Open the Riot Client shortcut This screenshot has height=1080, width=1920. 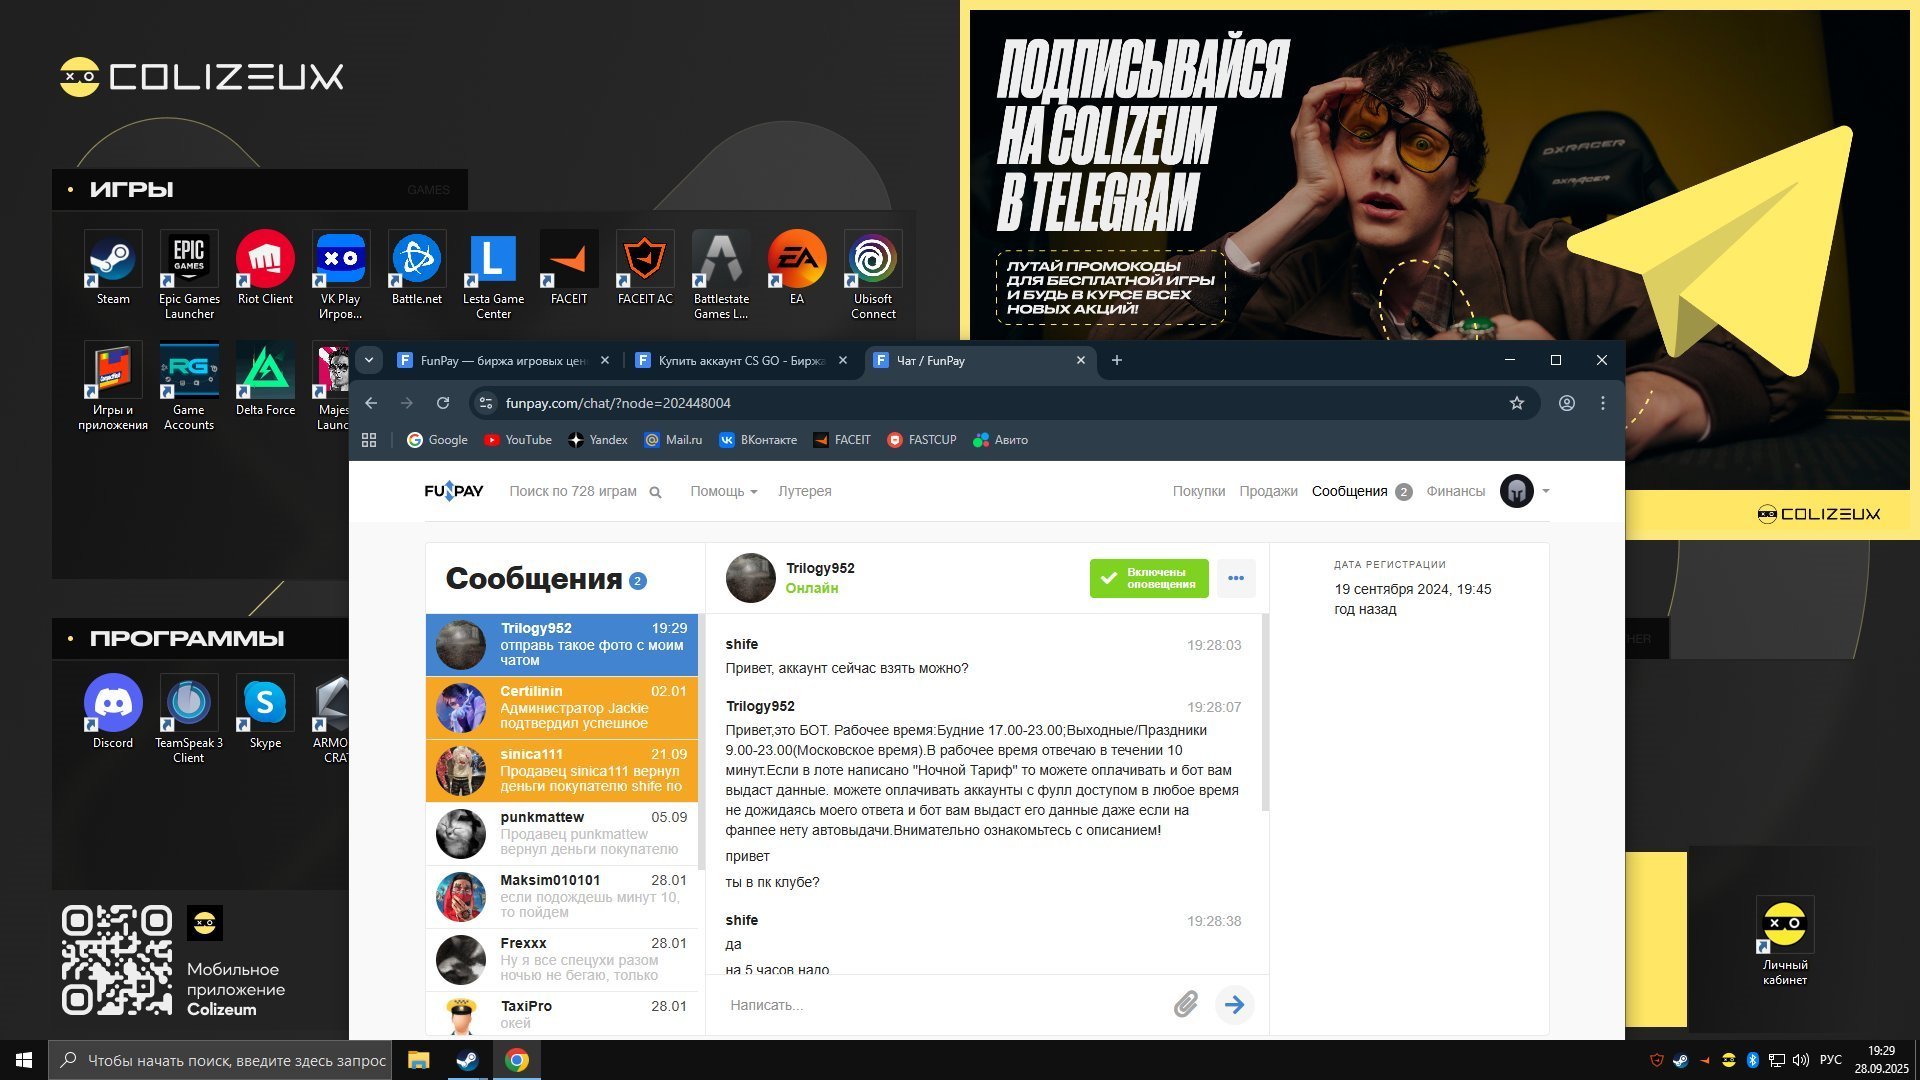pyautogui.click(x=265, y=267)
